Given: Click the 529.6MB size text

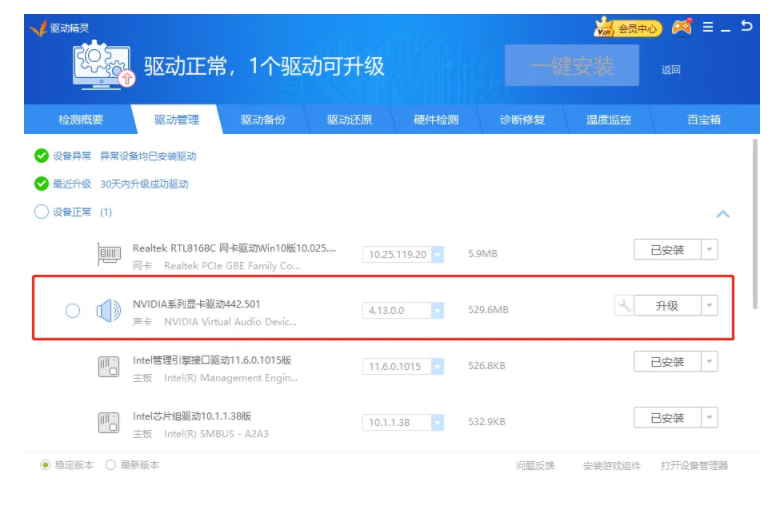Looking at the screenshot, I should (488, 310).
